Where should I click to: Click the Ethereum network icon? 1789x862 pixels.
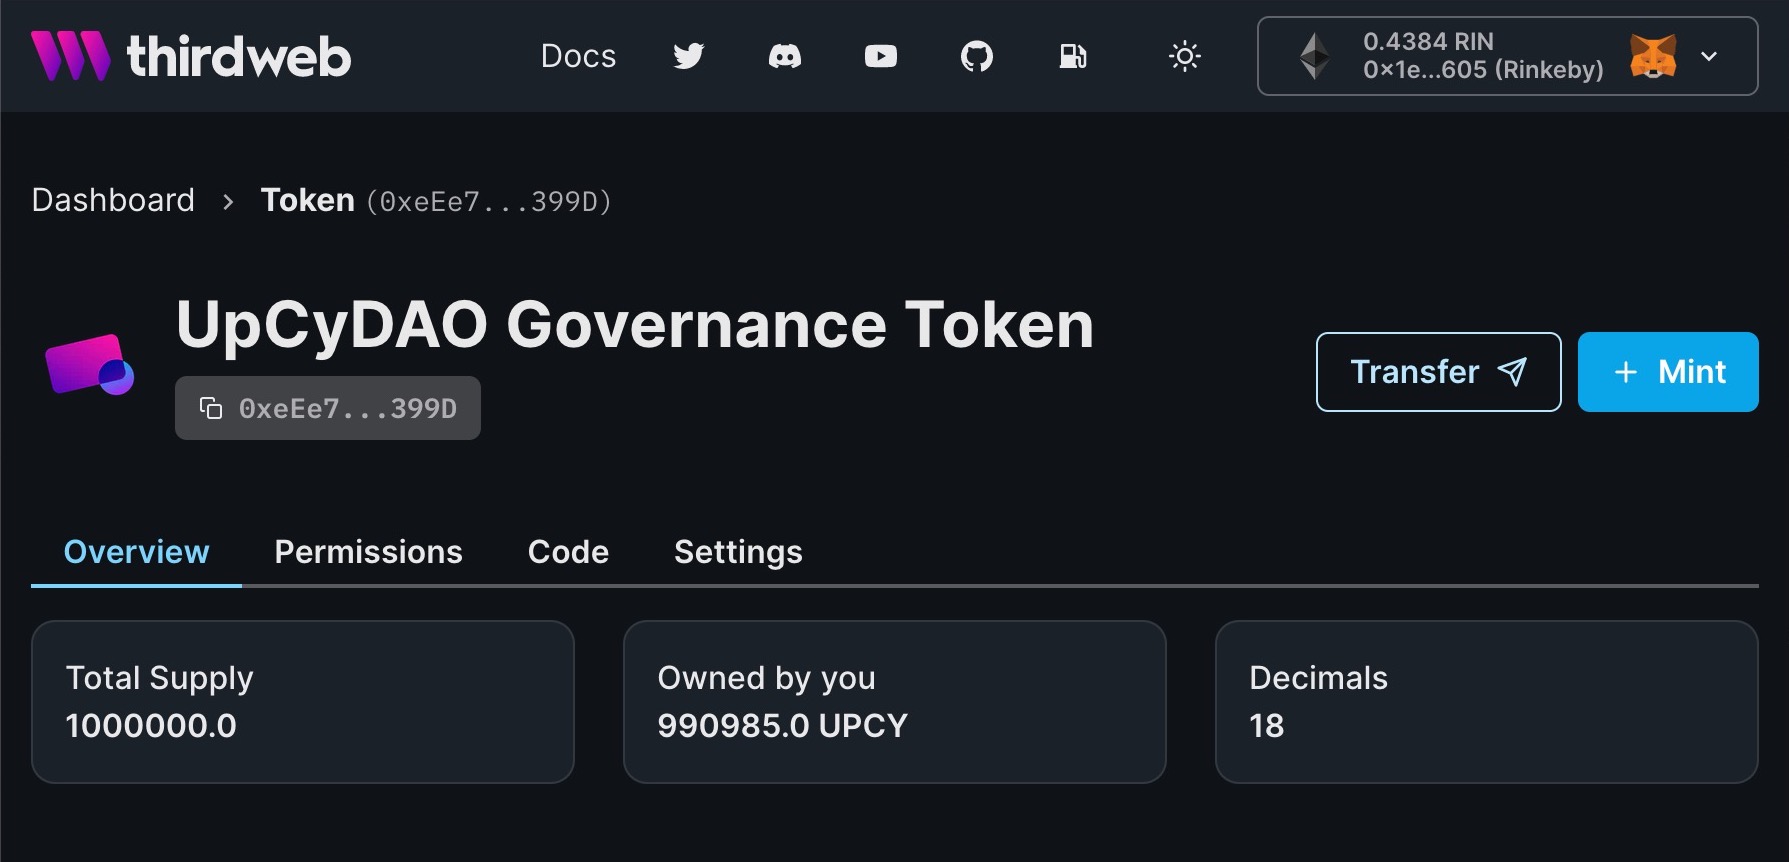(x=1314, y=56)
